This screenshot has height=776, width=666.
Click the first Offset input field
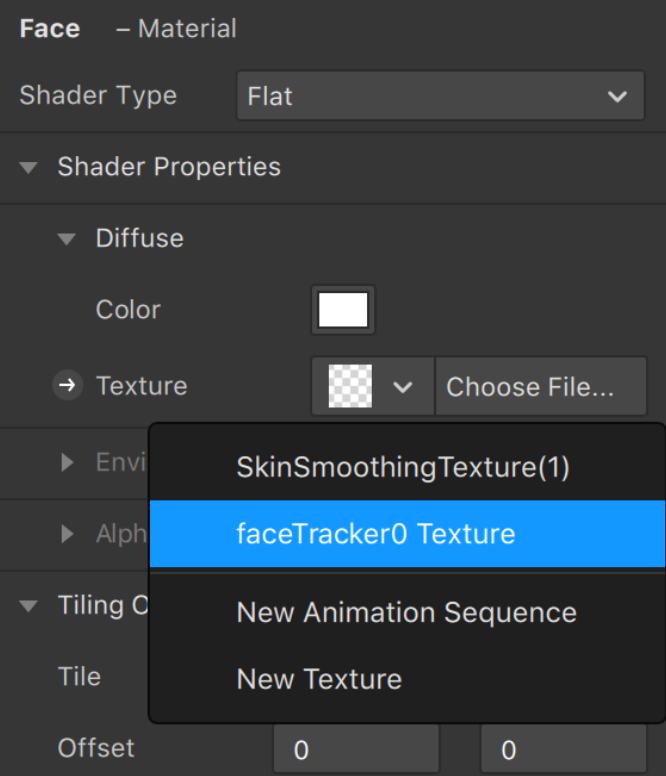[356, 749]
